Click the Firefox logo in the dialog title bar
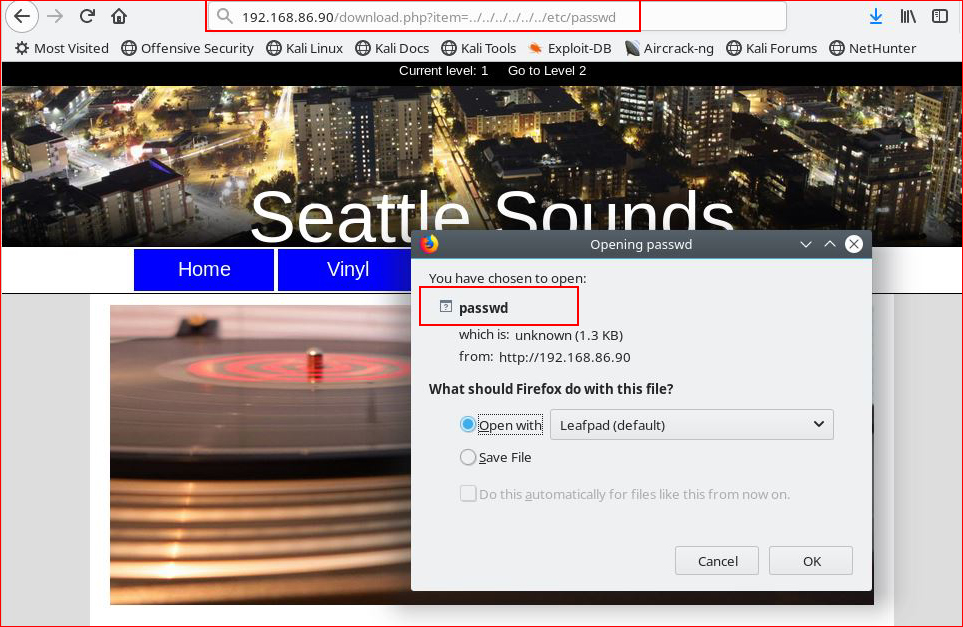Image resolution: width=963 pixels, height=627 pixels. tap(429, 244)
